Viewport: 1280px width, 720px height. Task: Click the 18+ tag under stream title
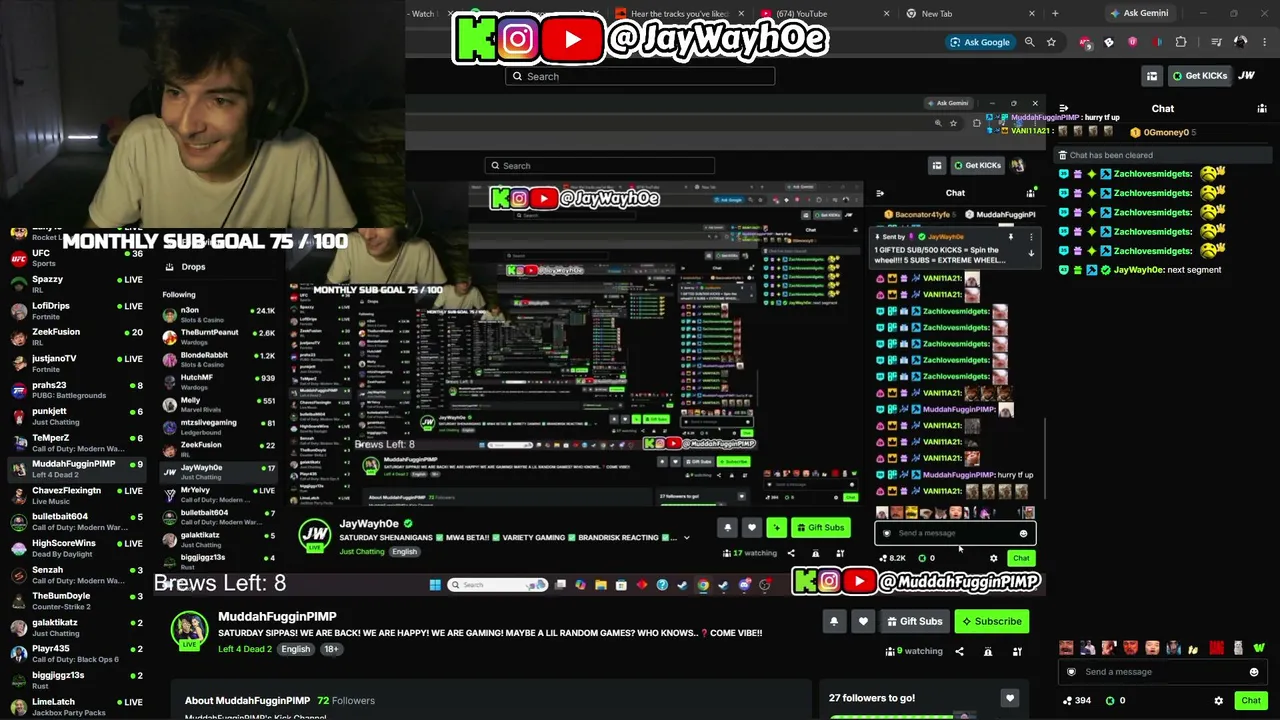(x=331, y=649)
